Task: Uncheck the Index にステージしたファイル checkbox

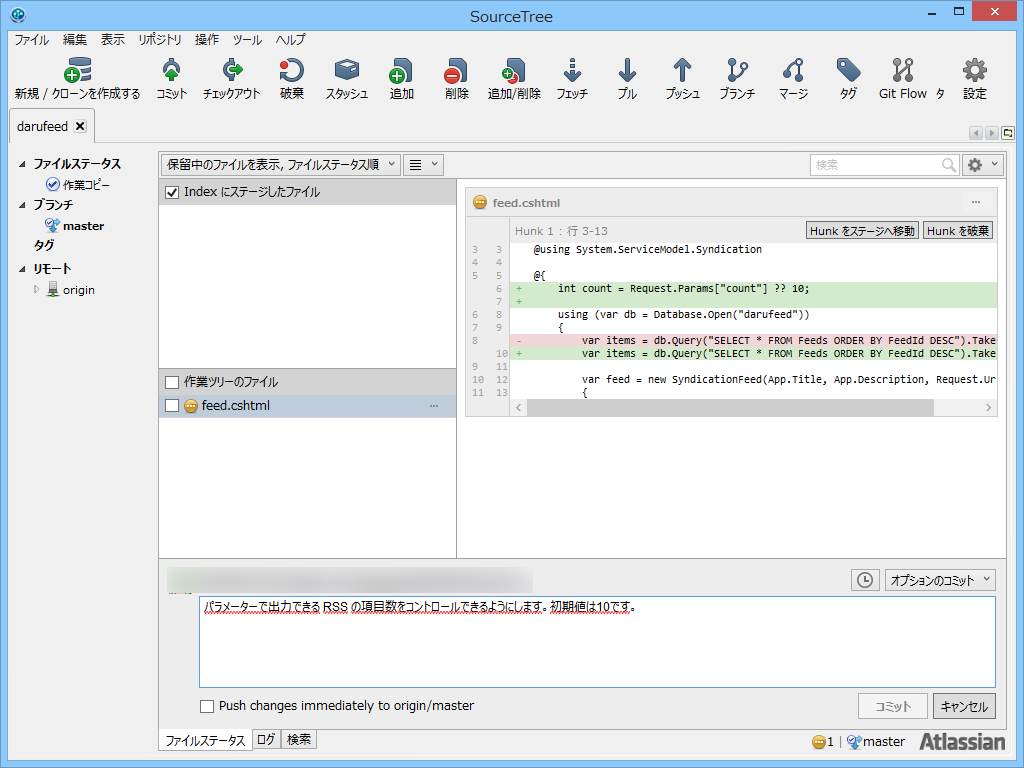Action: click(x=172, y=192)
